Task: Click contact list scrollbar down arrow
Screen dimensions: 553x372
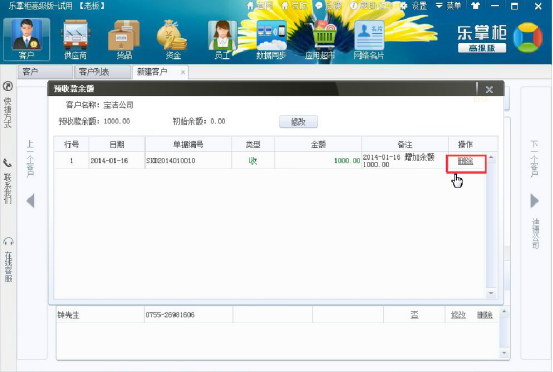Action: click(504, 353)
